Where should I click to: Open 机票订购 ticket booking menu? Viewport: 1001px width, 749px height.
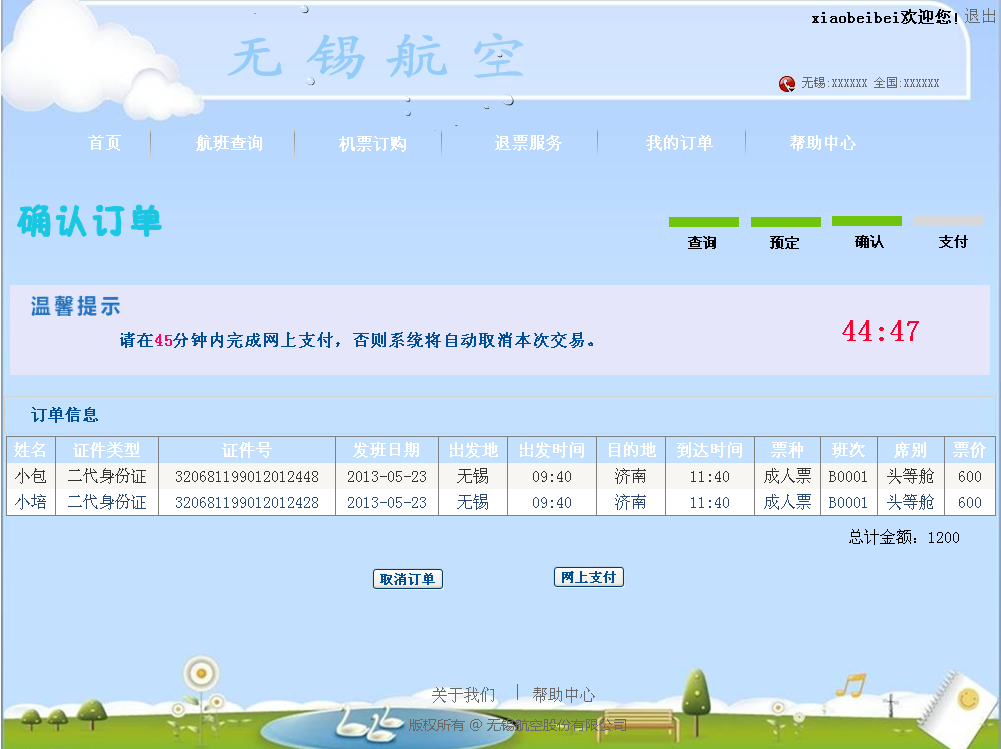click(373, 144)
